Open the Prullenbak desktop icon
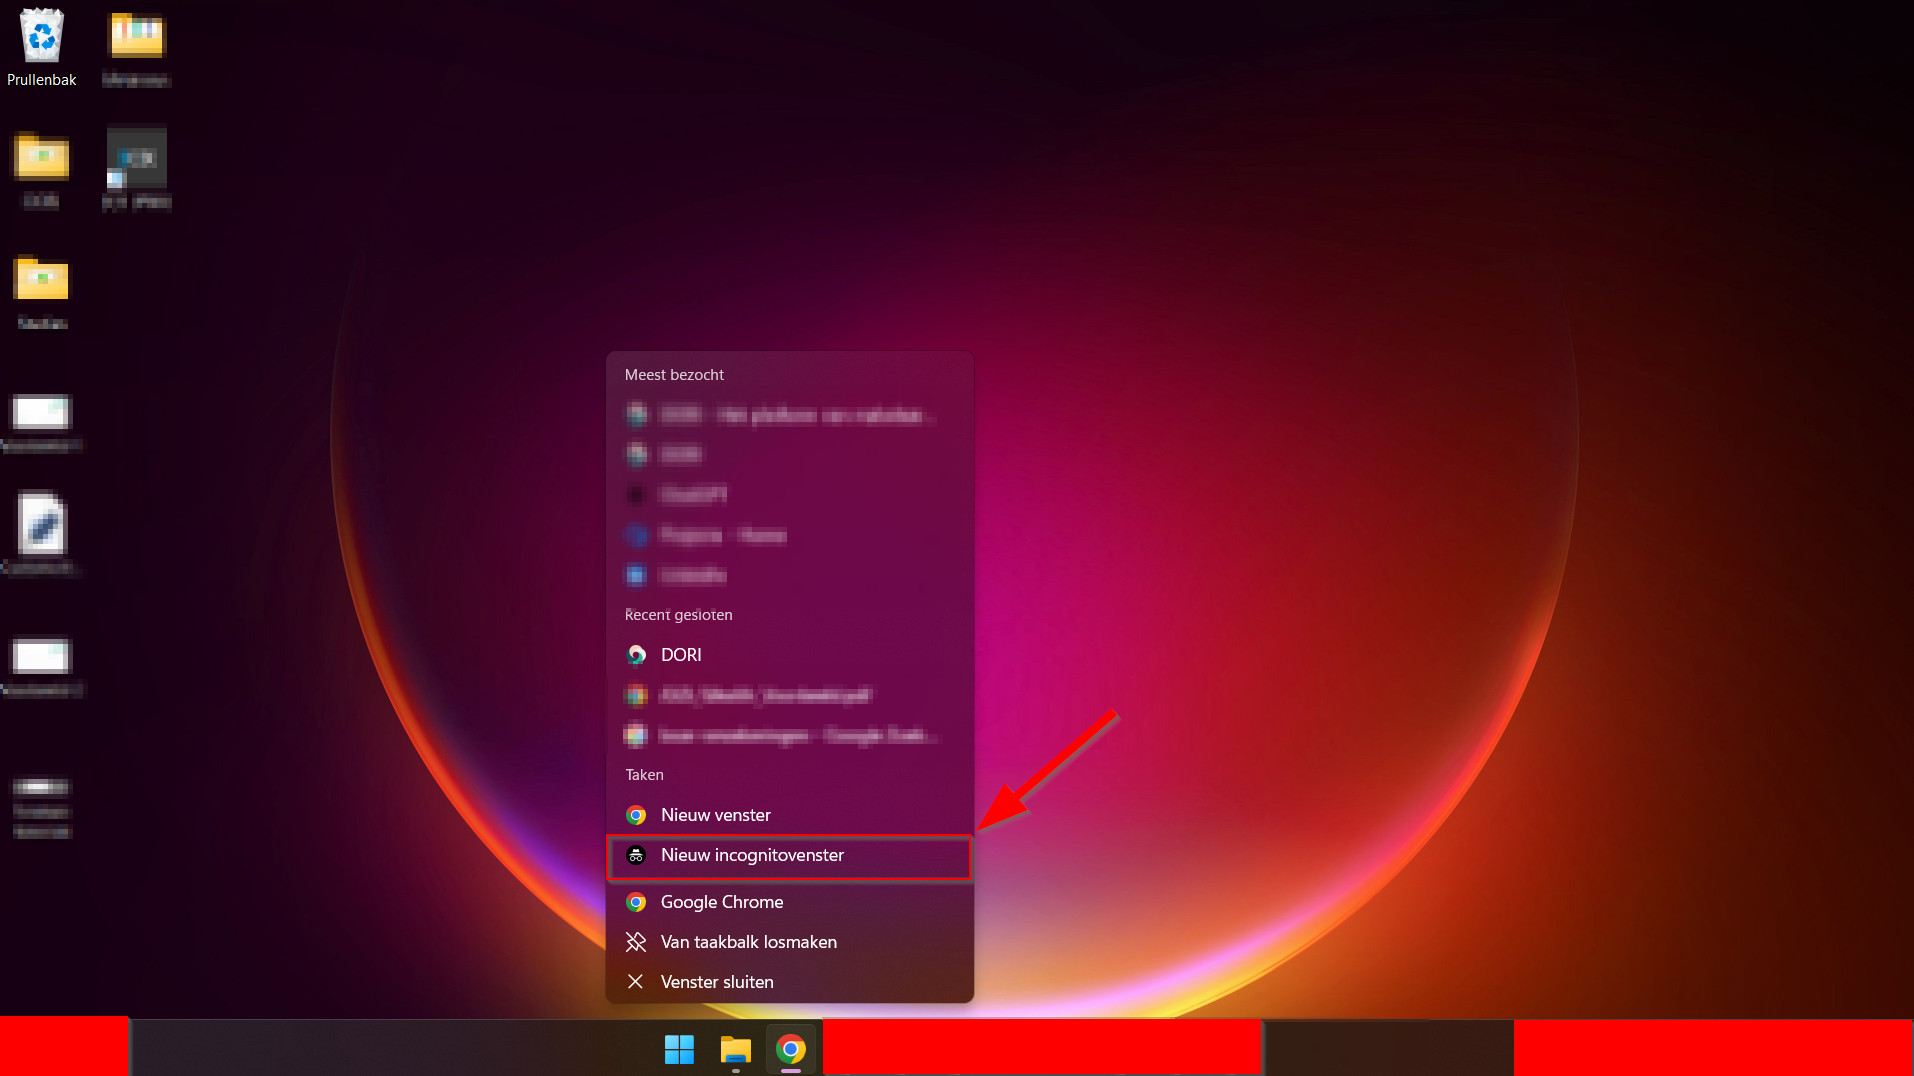This screenshot has width=1914, height=1076. click(x=41, y=47)
